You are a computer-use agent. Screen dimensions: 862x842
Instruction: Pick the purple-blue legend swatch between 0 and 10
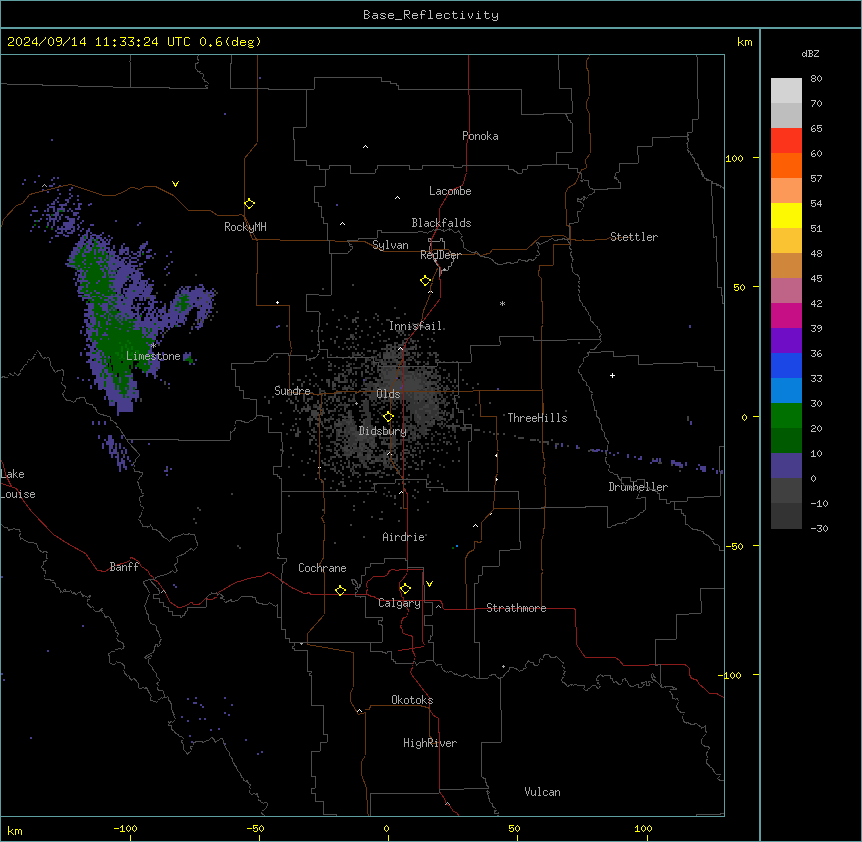786,466
